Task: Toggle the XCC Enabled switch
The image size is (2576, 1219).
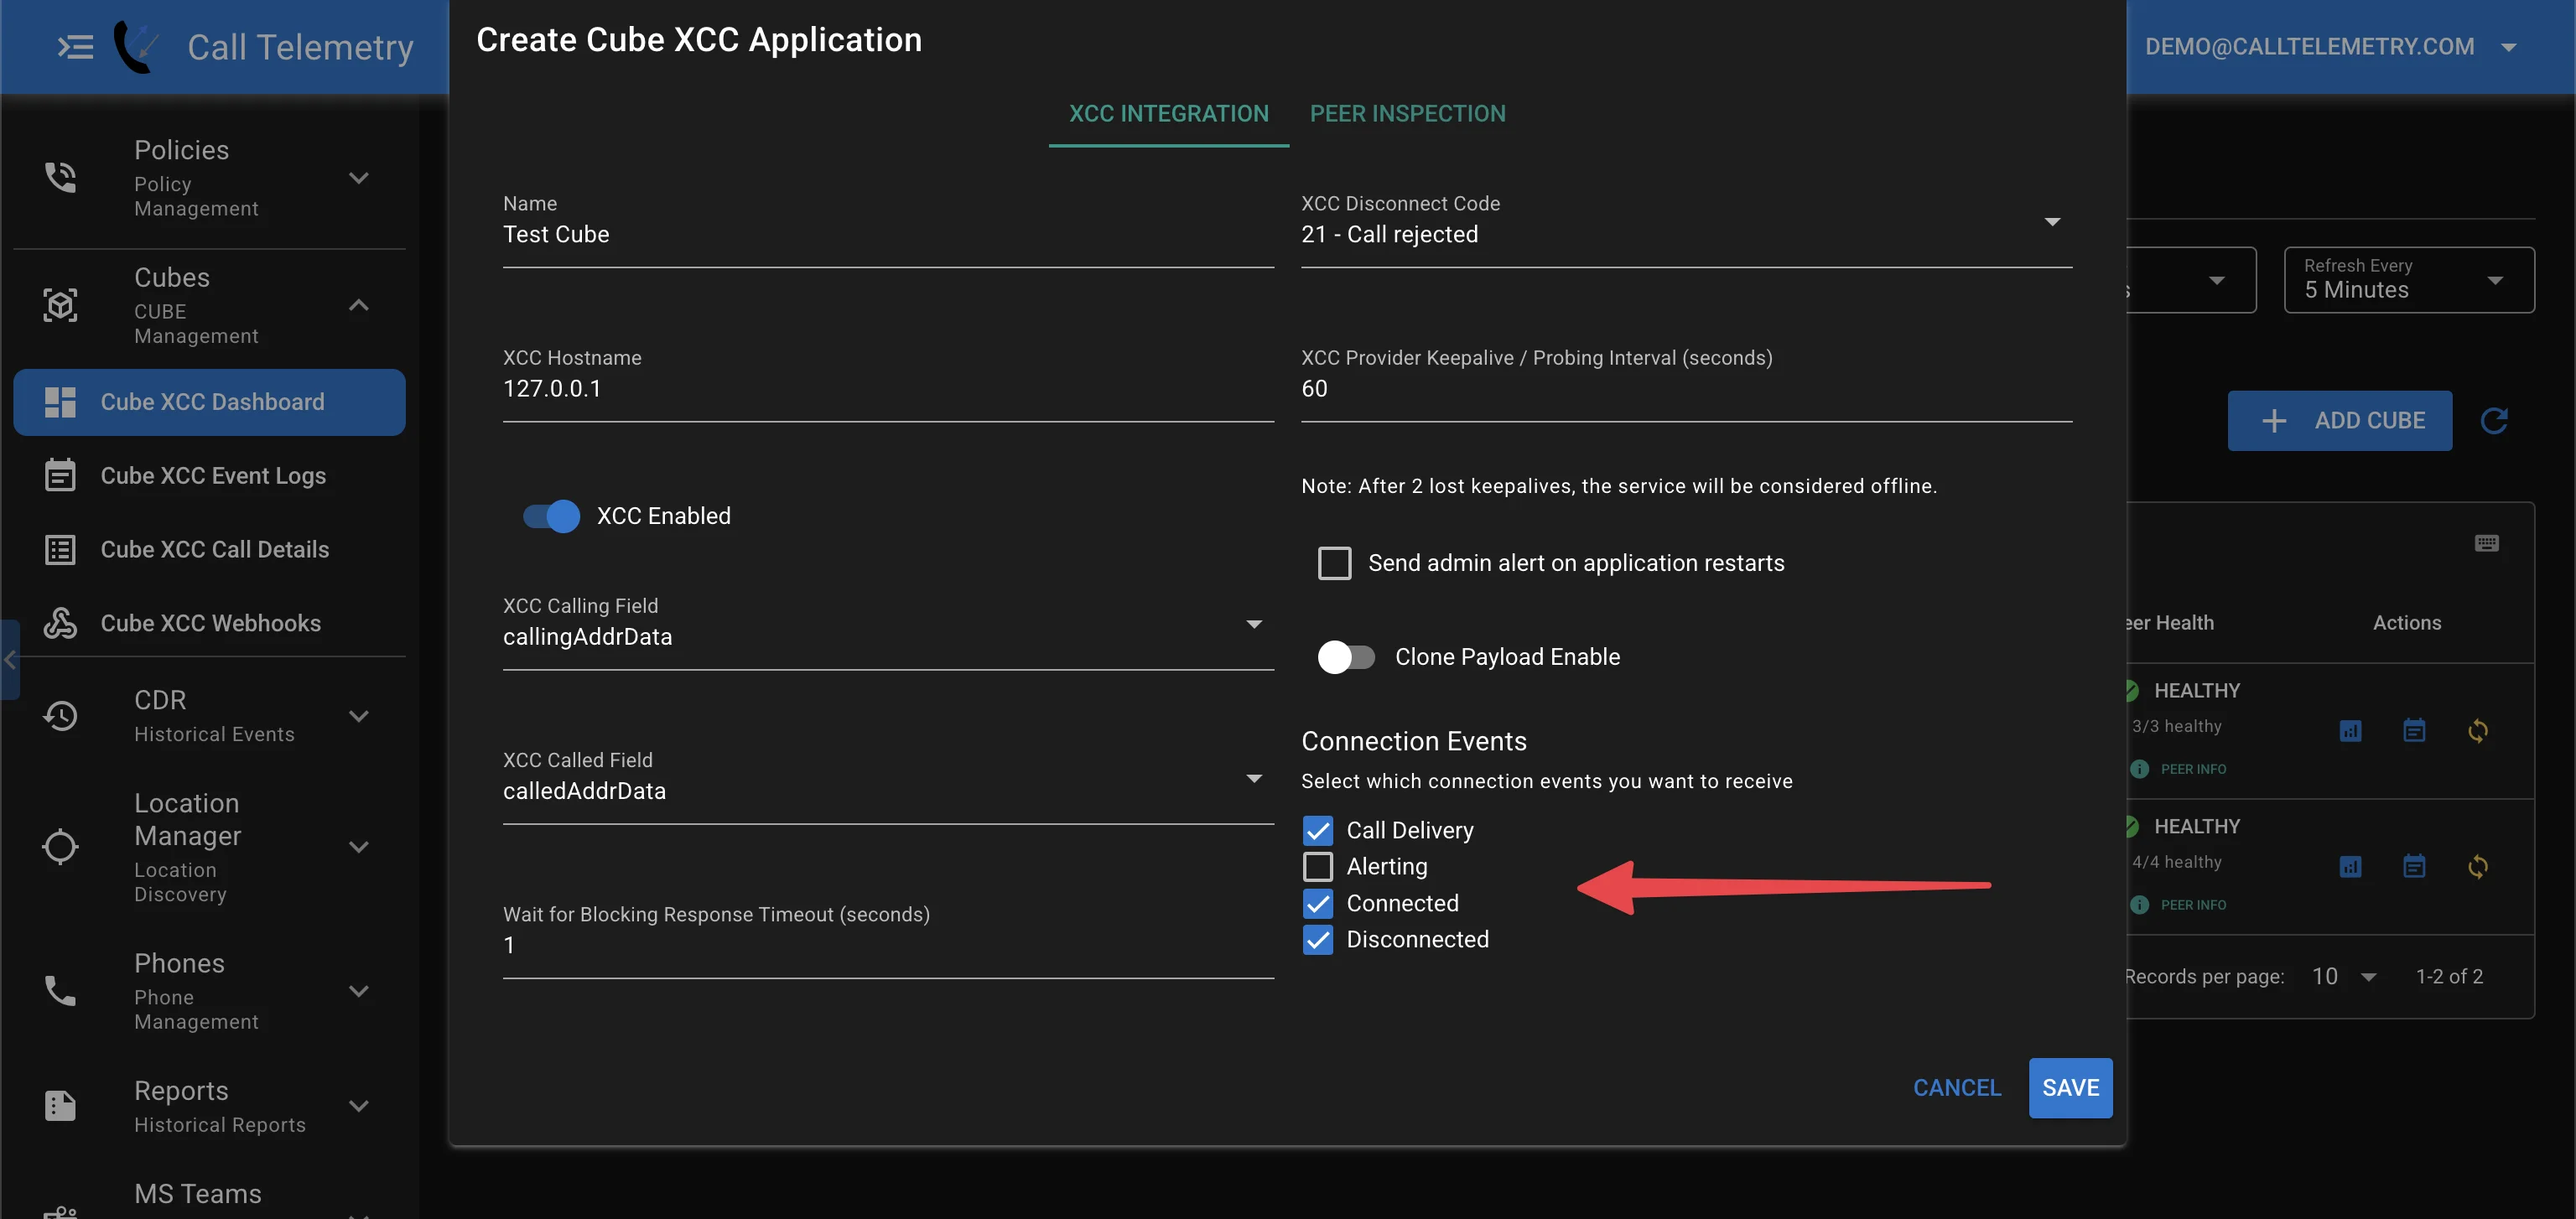Action: point(551,516)
